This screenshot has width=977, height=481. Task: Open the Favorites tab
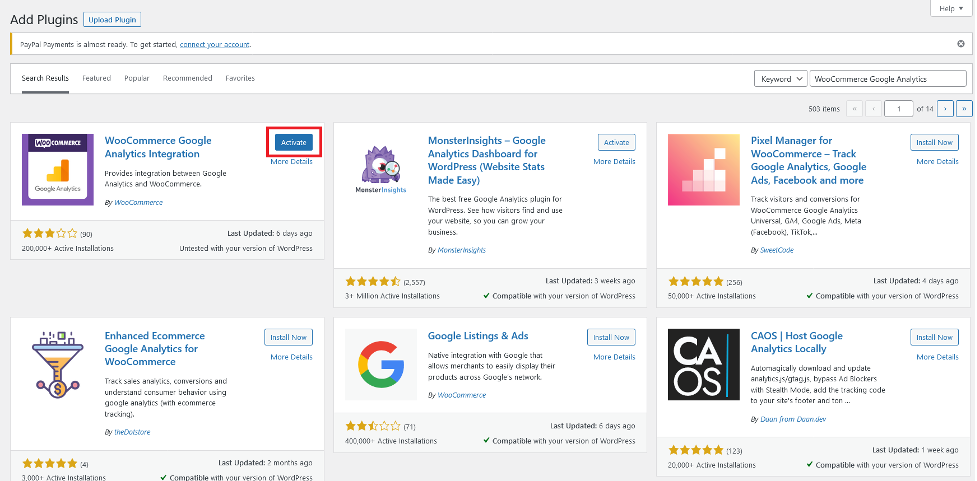[240, 79]
